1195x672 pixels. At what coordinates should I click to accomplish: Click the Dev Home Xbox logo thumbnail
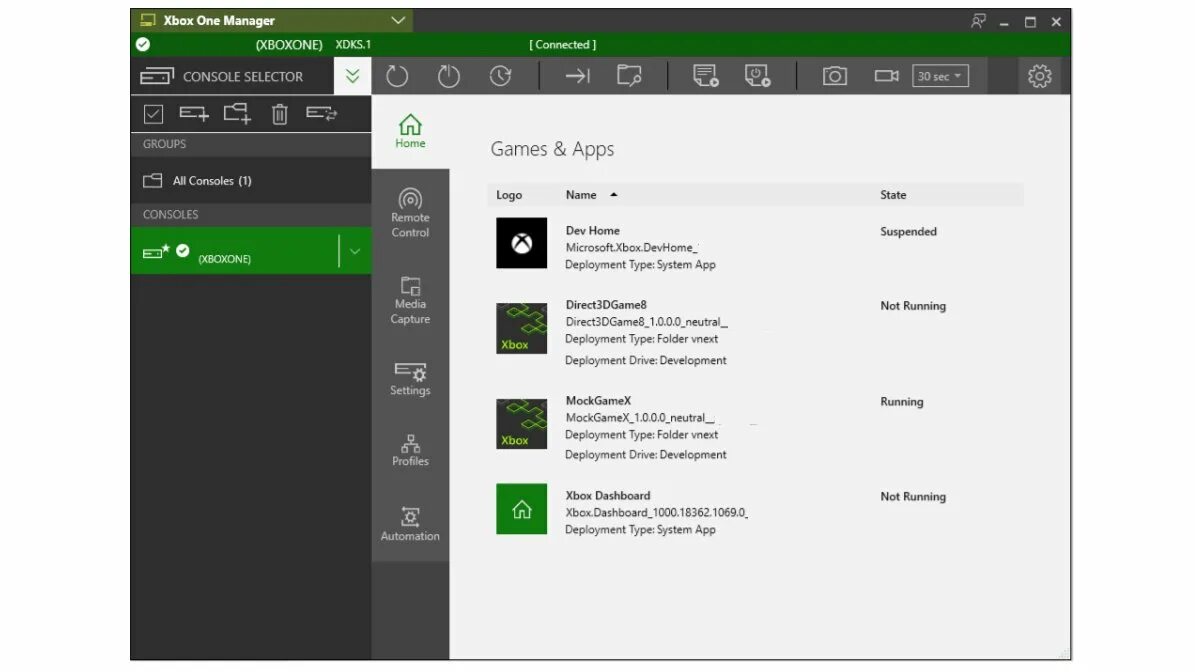point(521,243)
